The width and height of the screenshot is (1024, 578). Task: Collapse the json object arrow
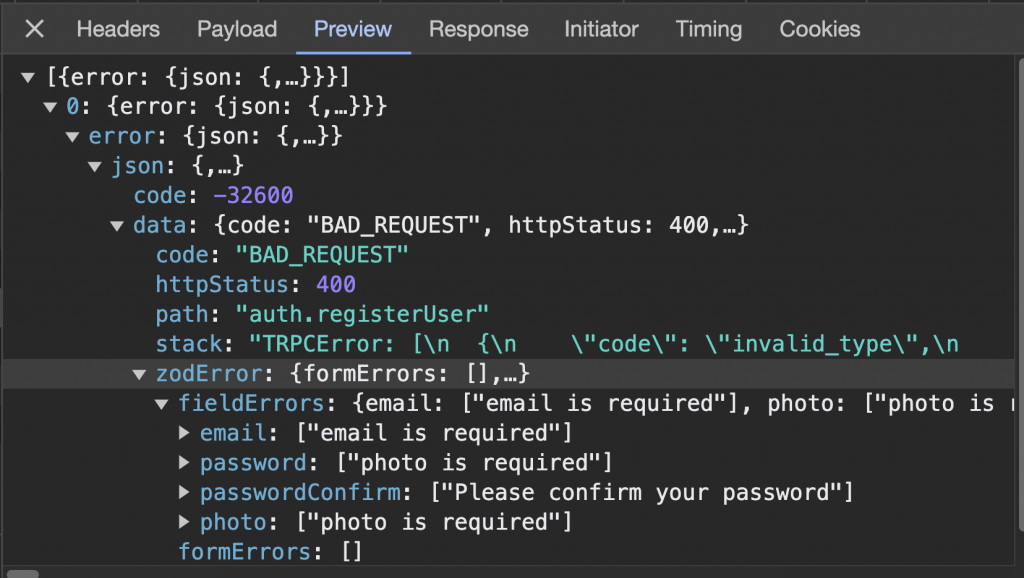pyautogui.click(x=95, y=165)
